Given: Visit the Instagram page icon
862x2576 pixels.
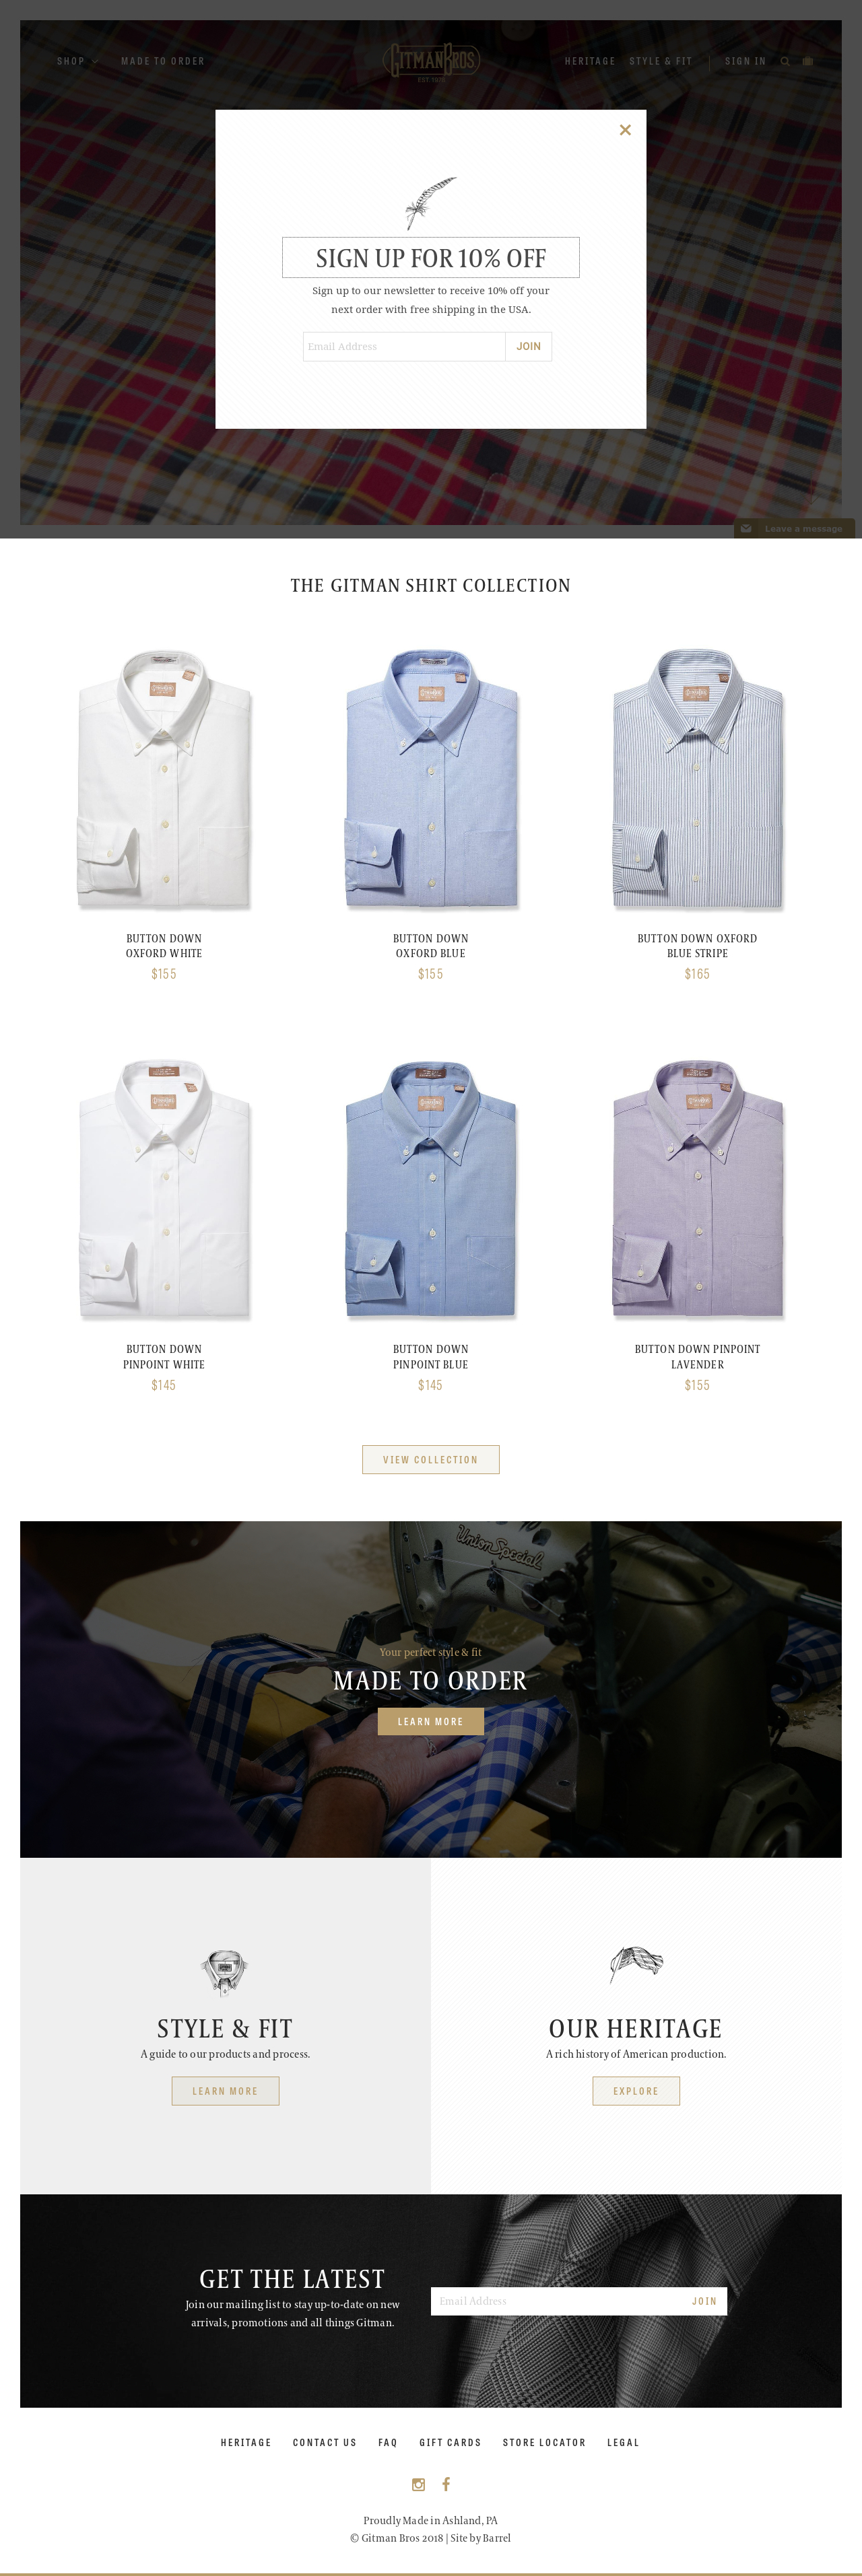Looking at the screenshot, I should tap(418, 2484).
